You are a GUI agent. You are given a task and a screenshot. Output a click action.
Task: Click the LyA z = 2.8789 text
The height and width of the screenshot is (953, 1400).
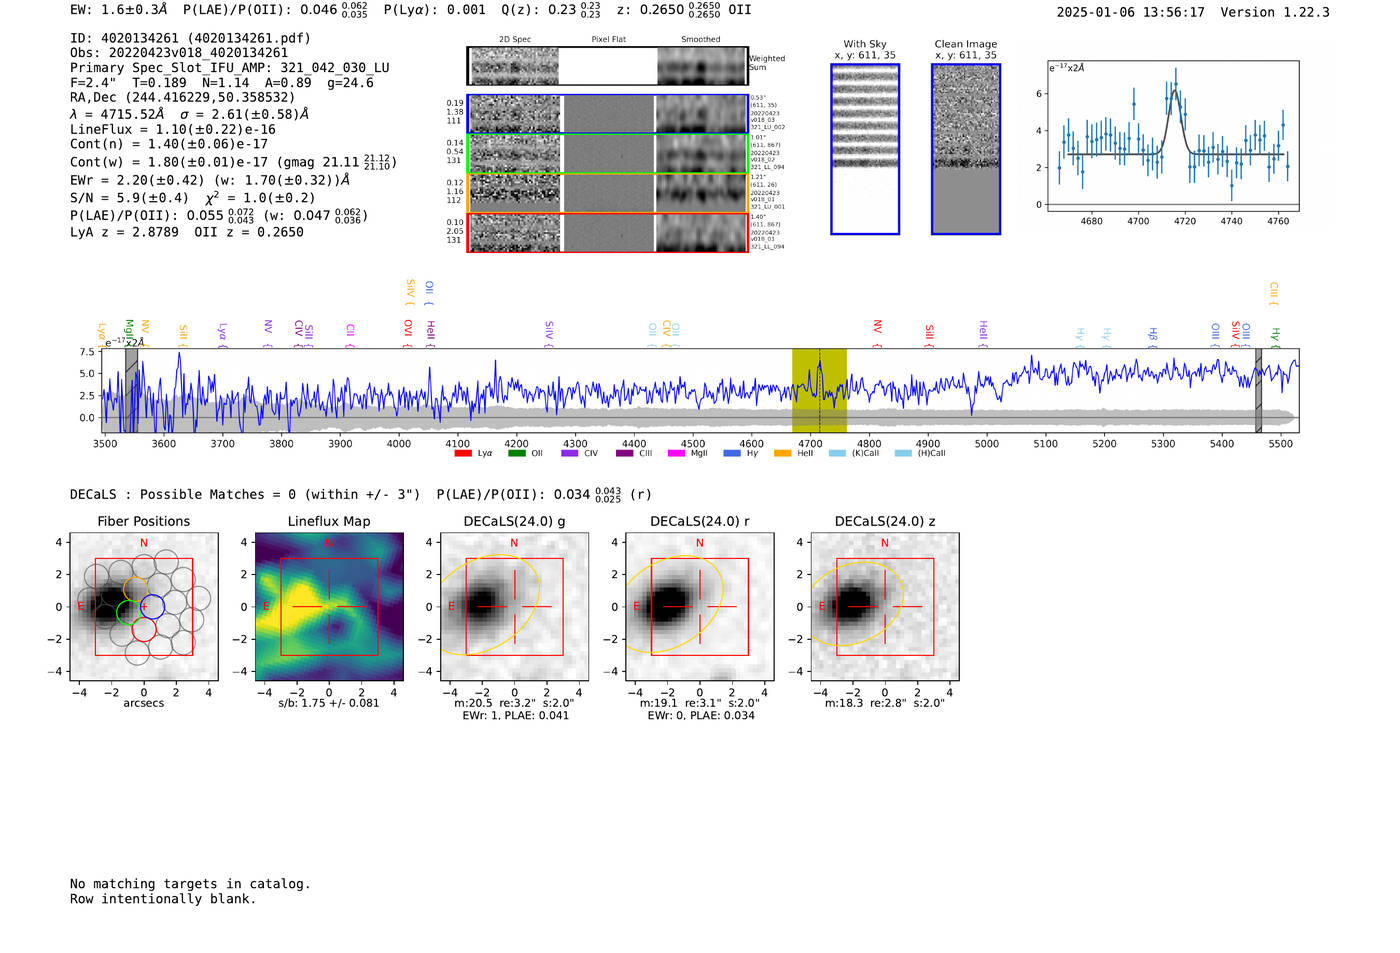(124, 232)
